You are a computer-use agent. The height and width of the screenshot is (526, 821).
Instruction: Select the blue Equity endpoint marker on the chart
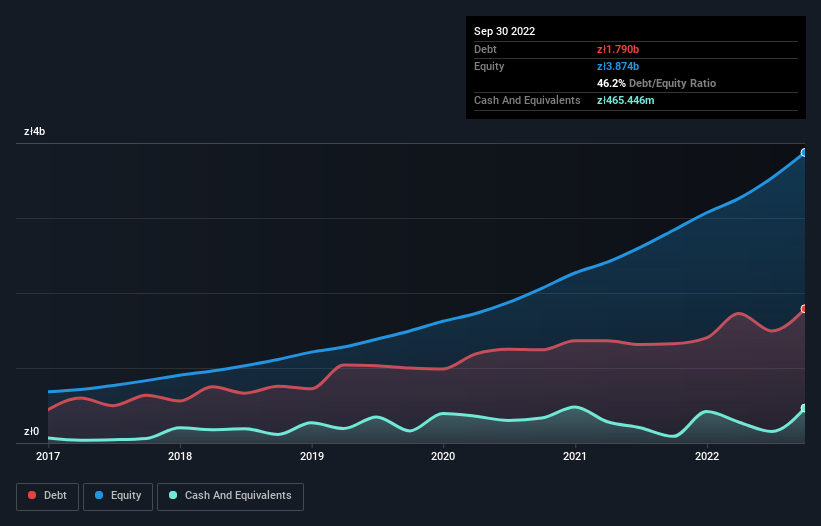804,153
